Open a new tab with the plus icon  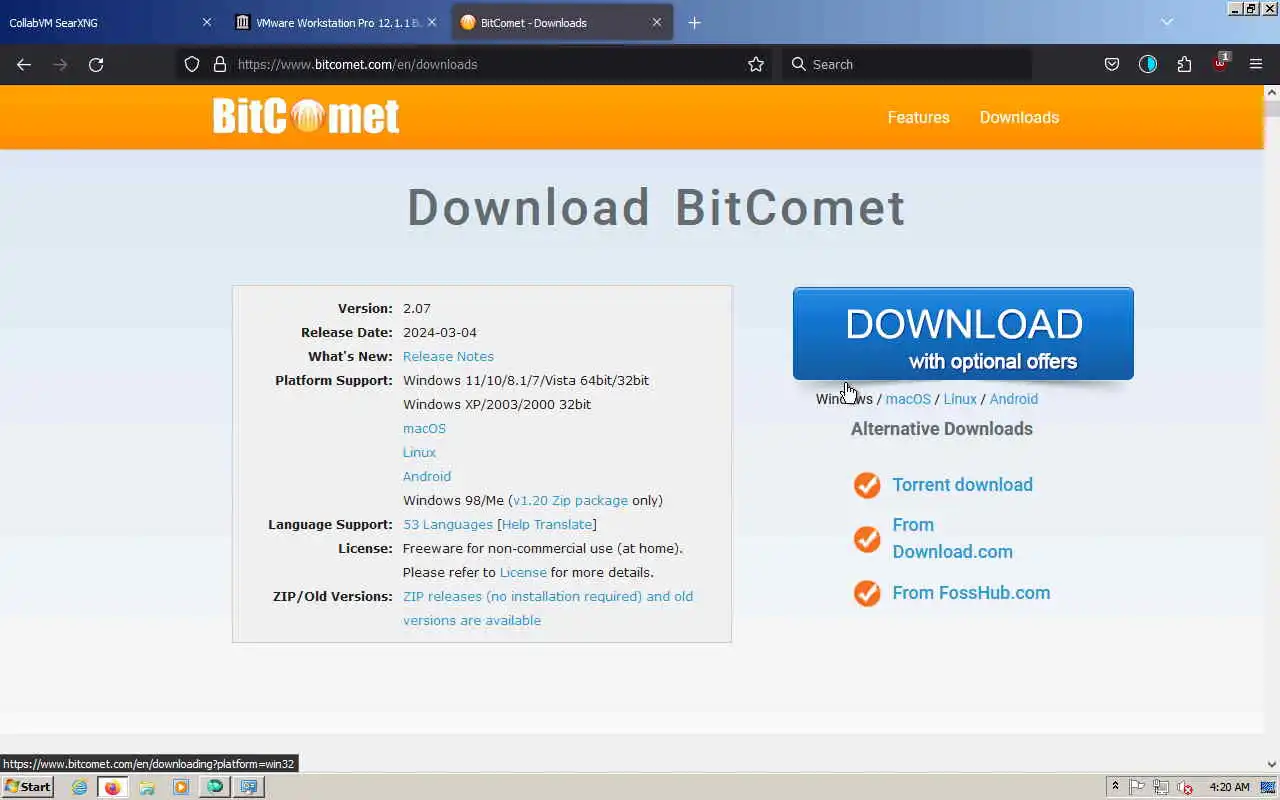point(694,22)
